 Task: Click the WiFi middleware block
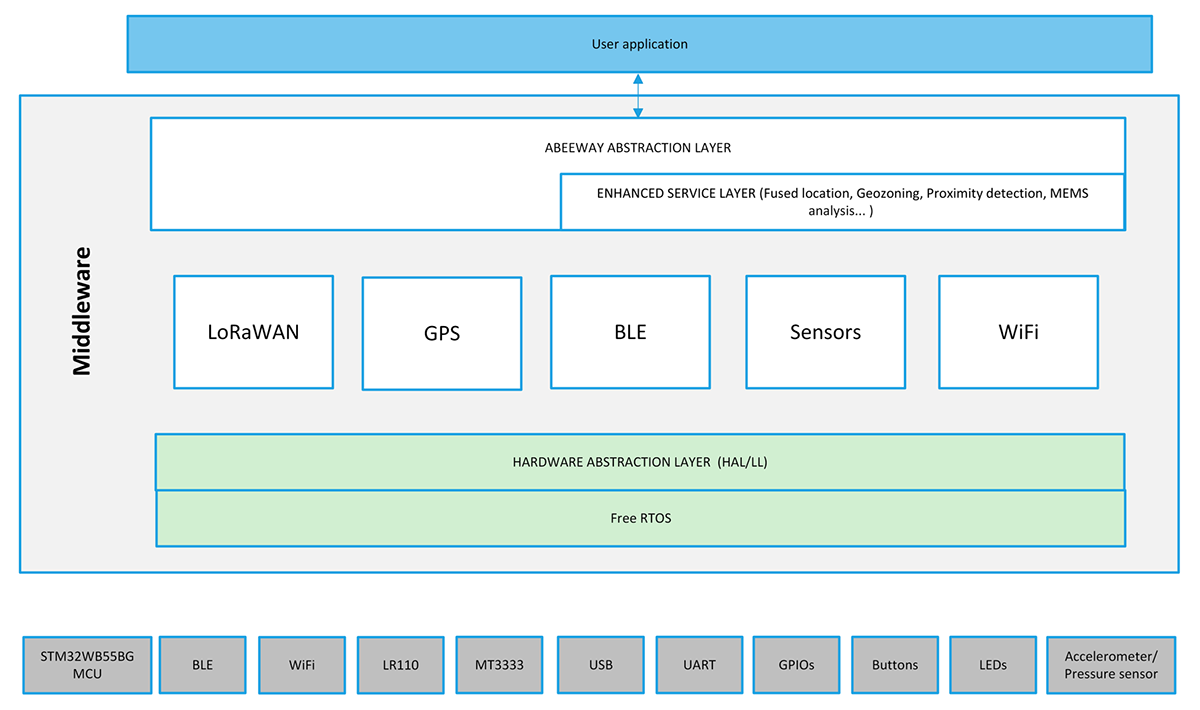1018,331
